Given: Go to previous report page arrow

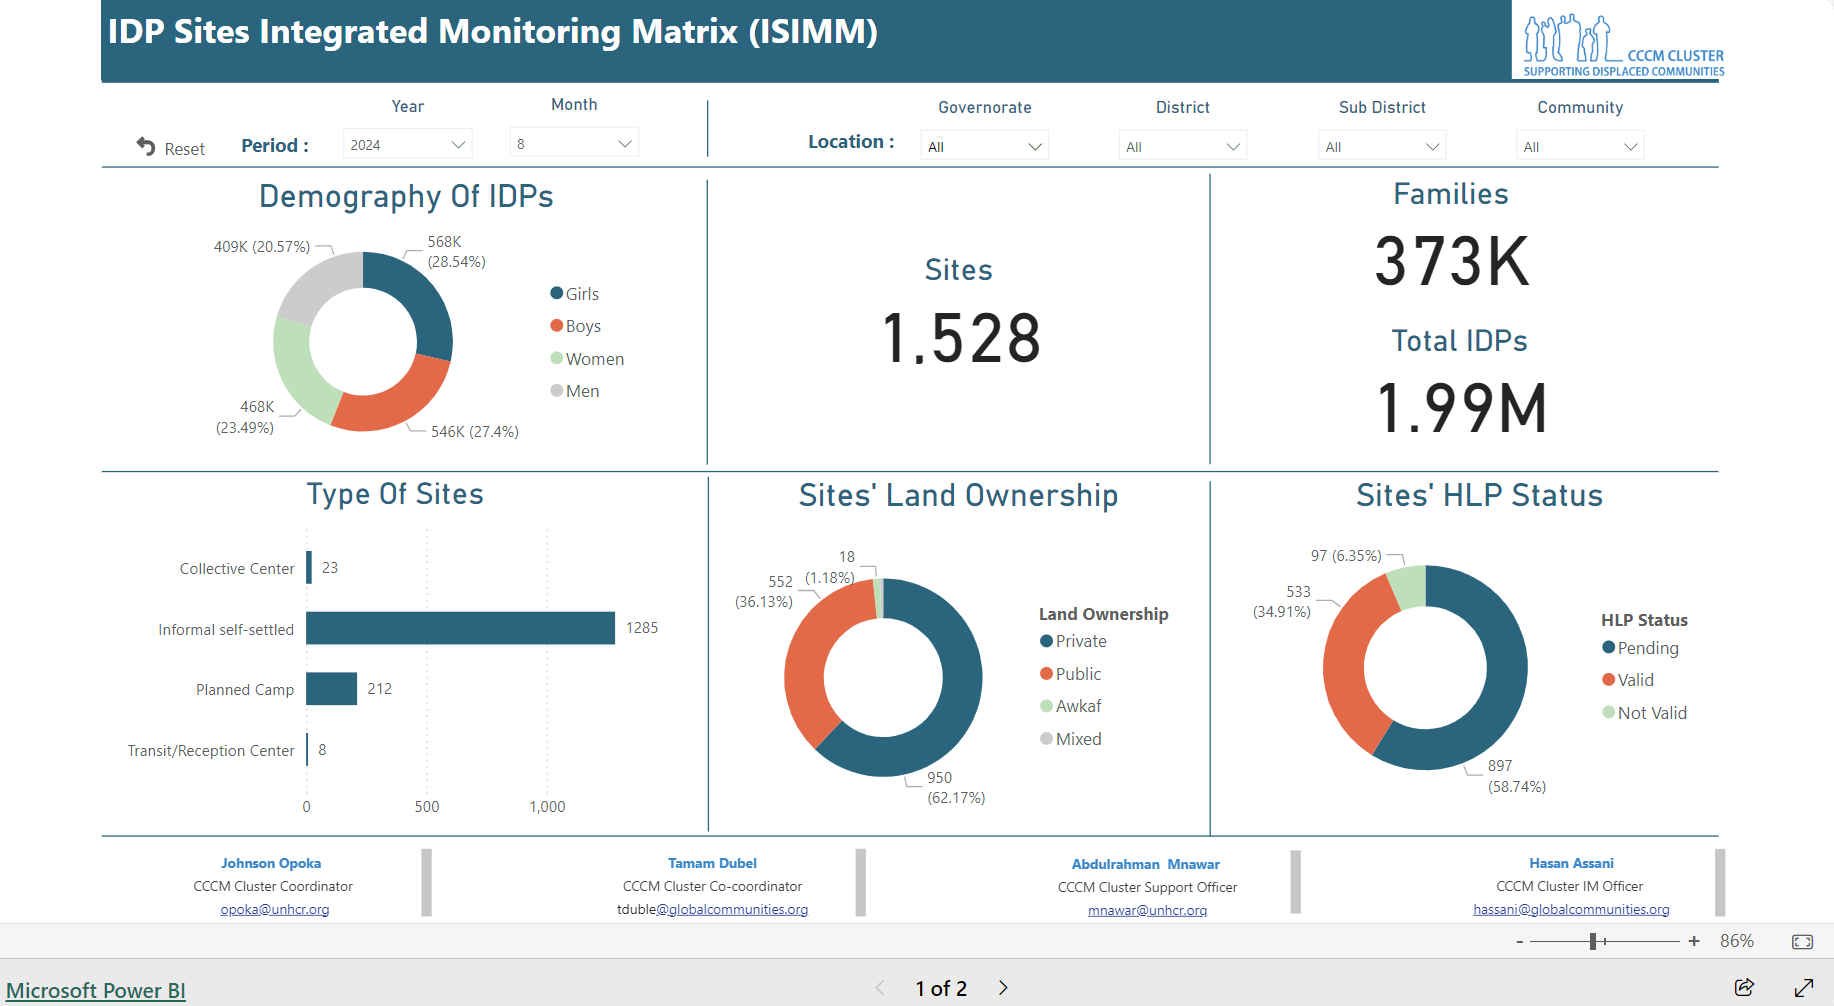Looking at the screenshot, I should [x=880, y=988].
